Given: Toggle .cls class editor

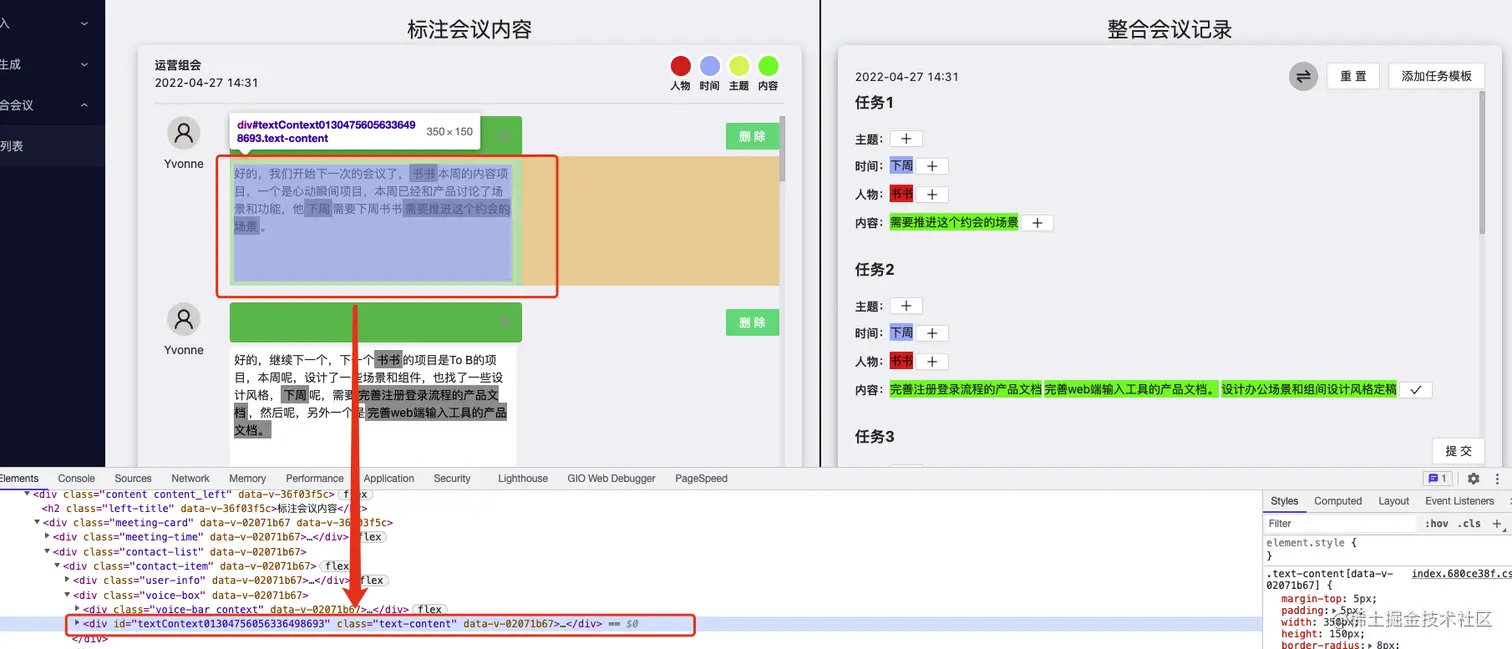Looking at the screenshot, I should click(x=1469, y=524).
